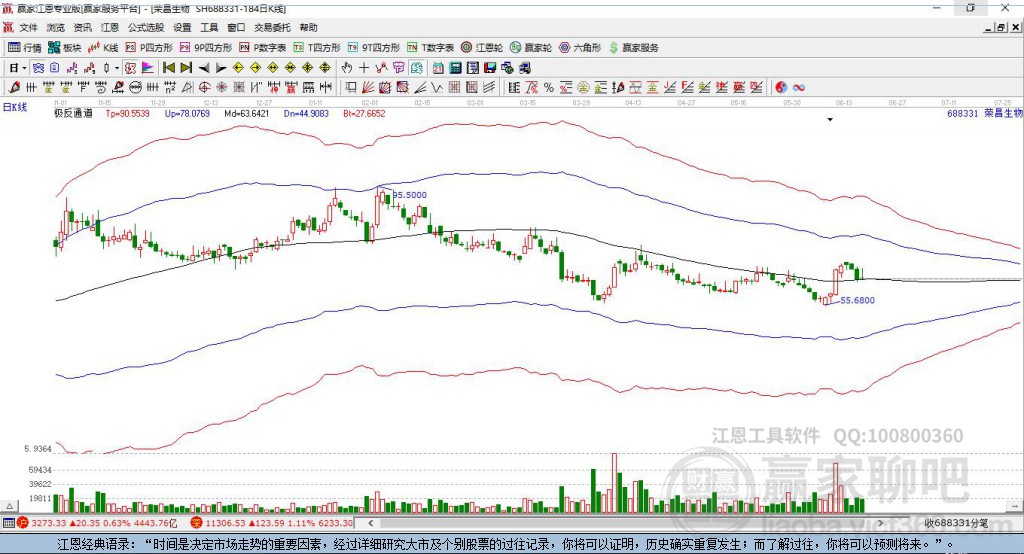Select the red fan lines tool
Viewport: 1024px width, 554px height.
click(x=368, y=88)
